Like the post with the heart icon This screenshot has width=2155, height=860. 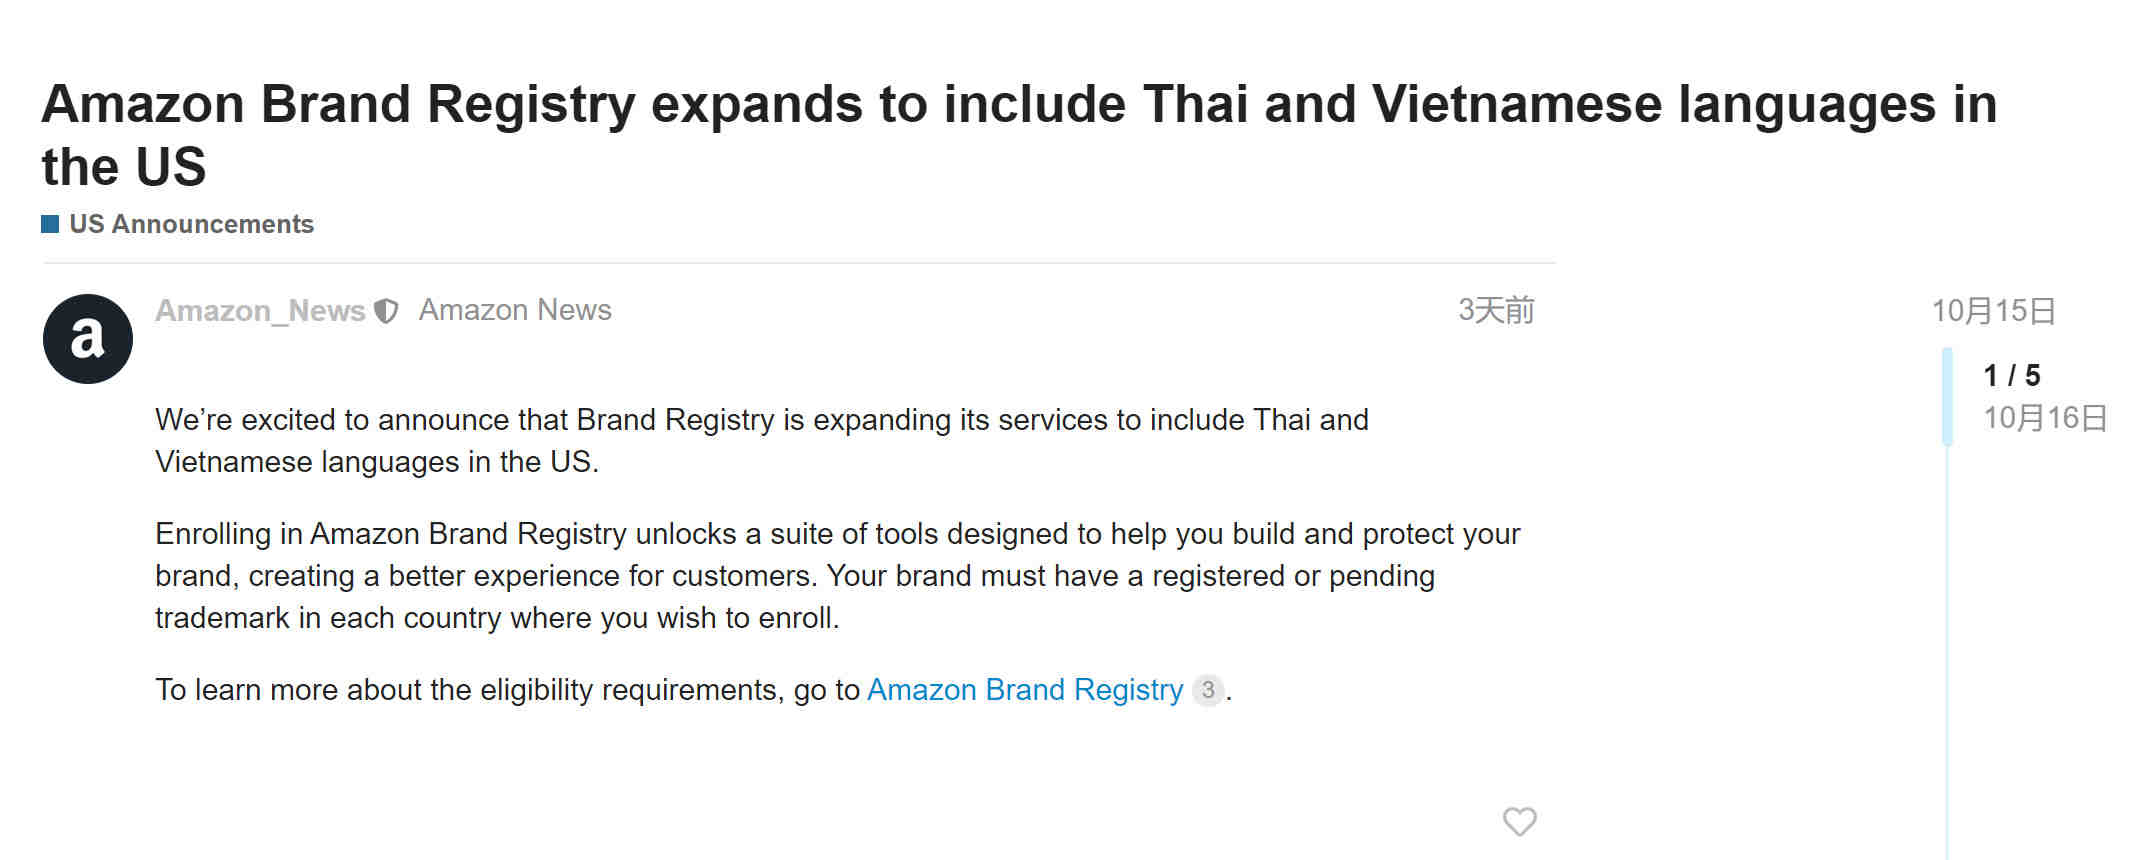(x=1519, y=821)
